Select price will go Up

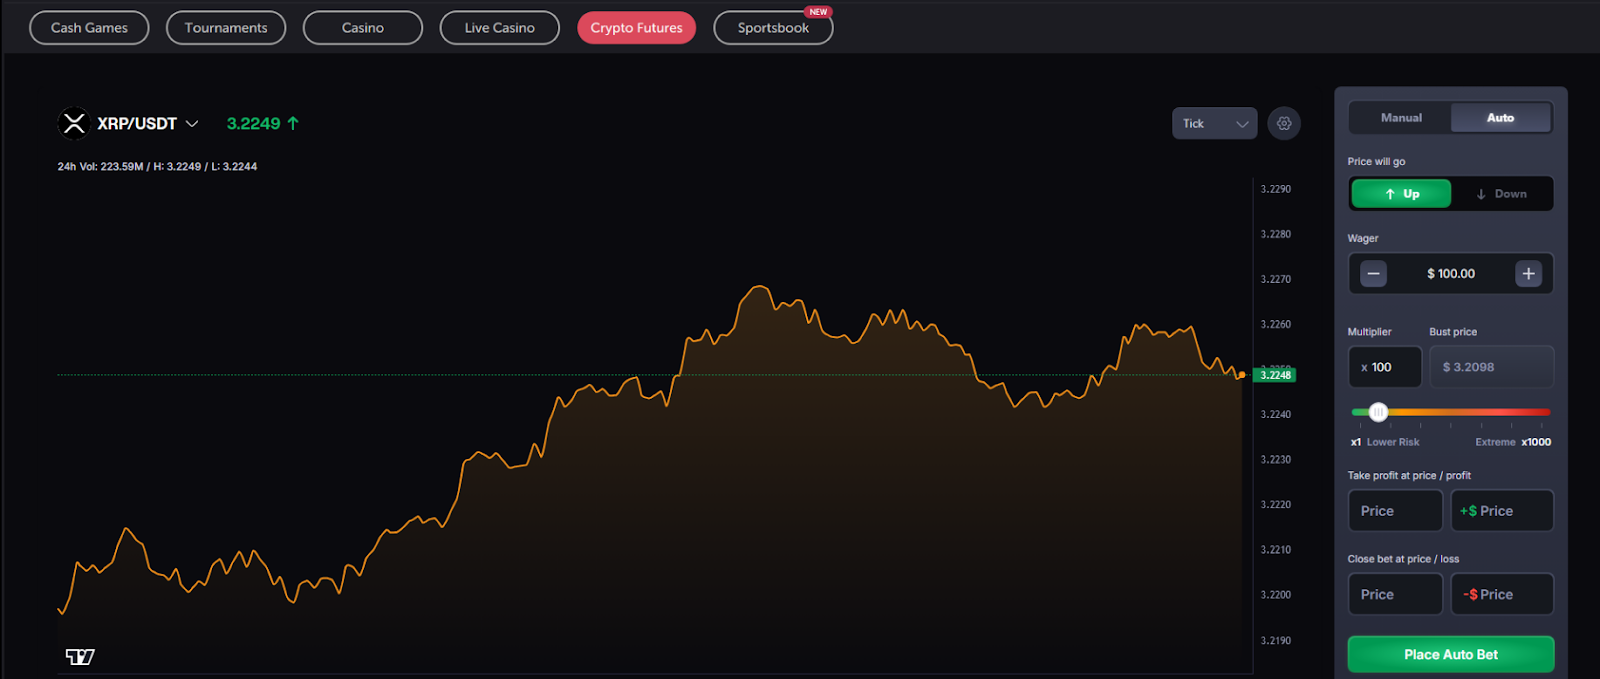[x=1401, y=194]
